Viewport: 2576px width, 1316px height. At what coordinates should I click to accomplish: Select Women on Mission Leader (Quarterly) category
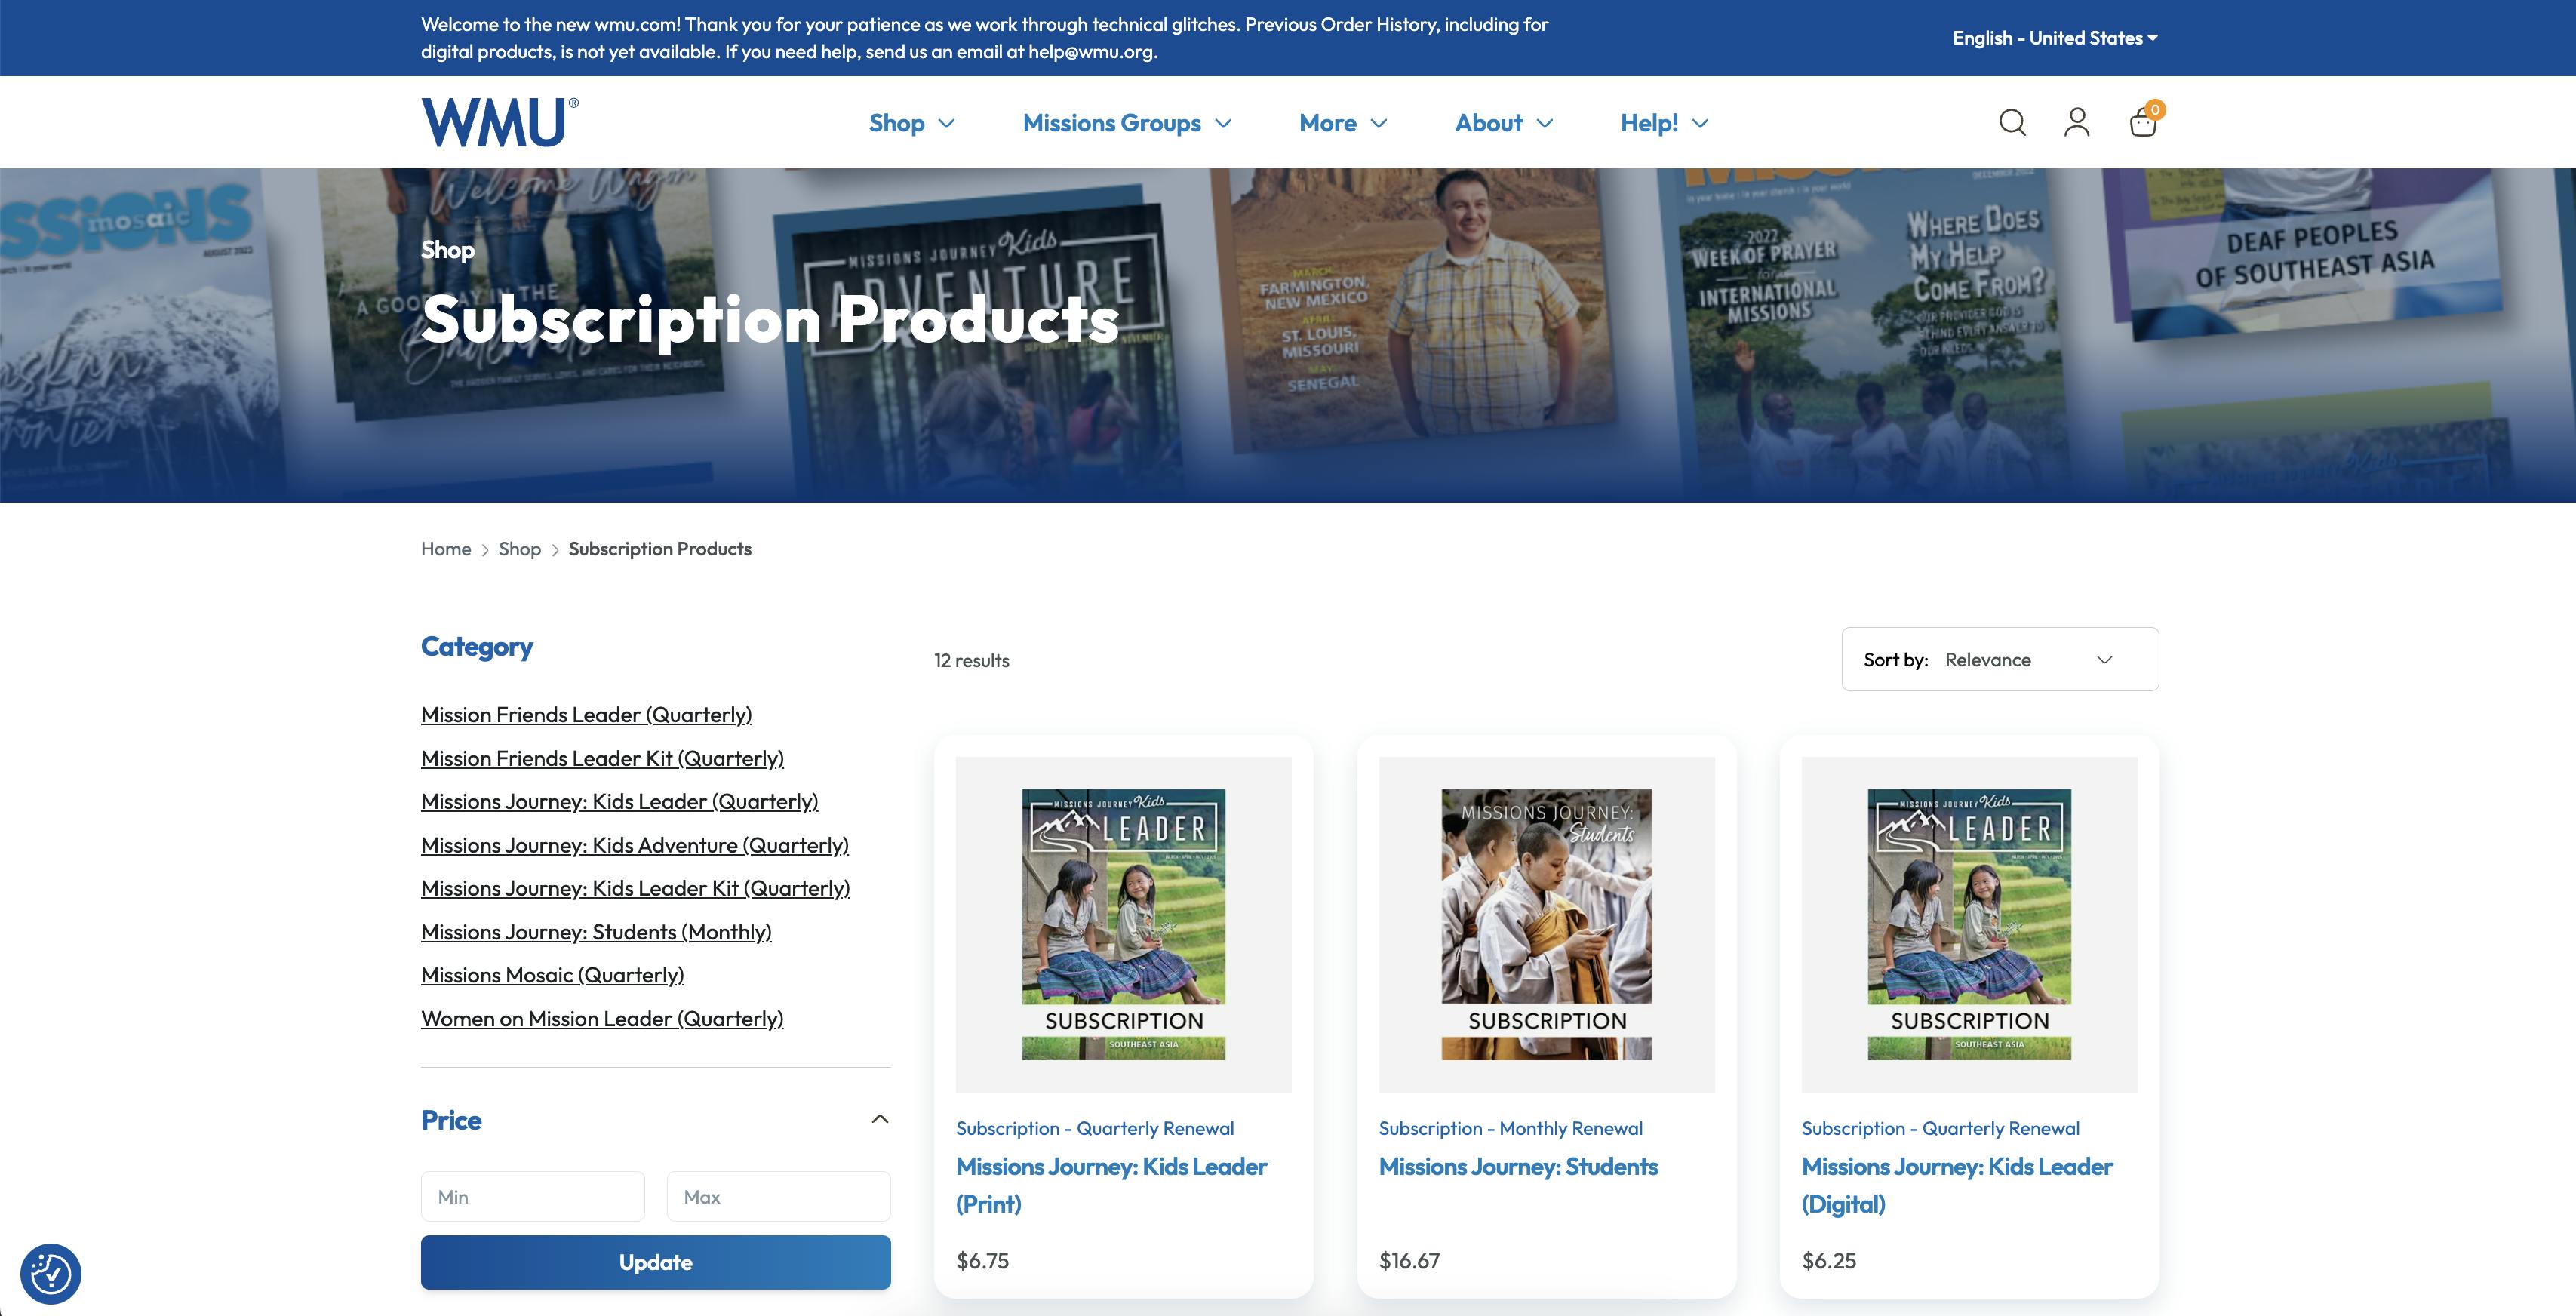click(x=602, y=1019)
